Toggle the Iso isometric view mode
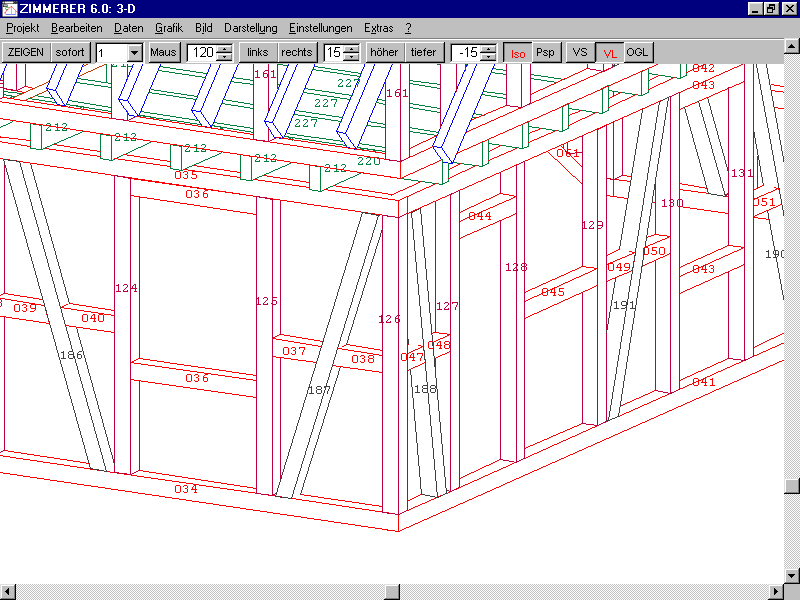The width and height of the screenshot is (800, 600). 517,53
